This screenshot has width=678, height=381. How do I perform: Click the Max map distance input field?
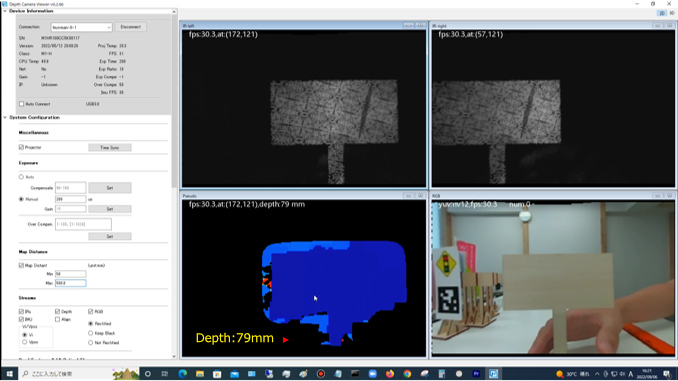[70, 283]
